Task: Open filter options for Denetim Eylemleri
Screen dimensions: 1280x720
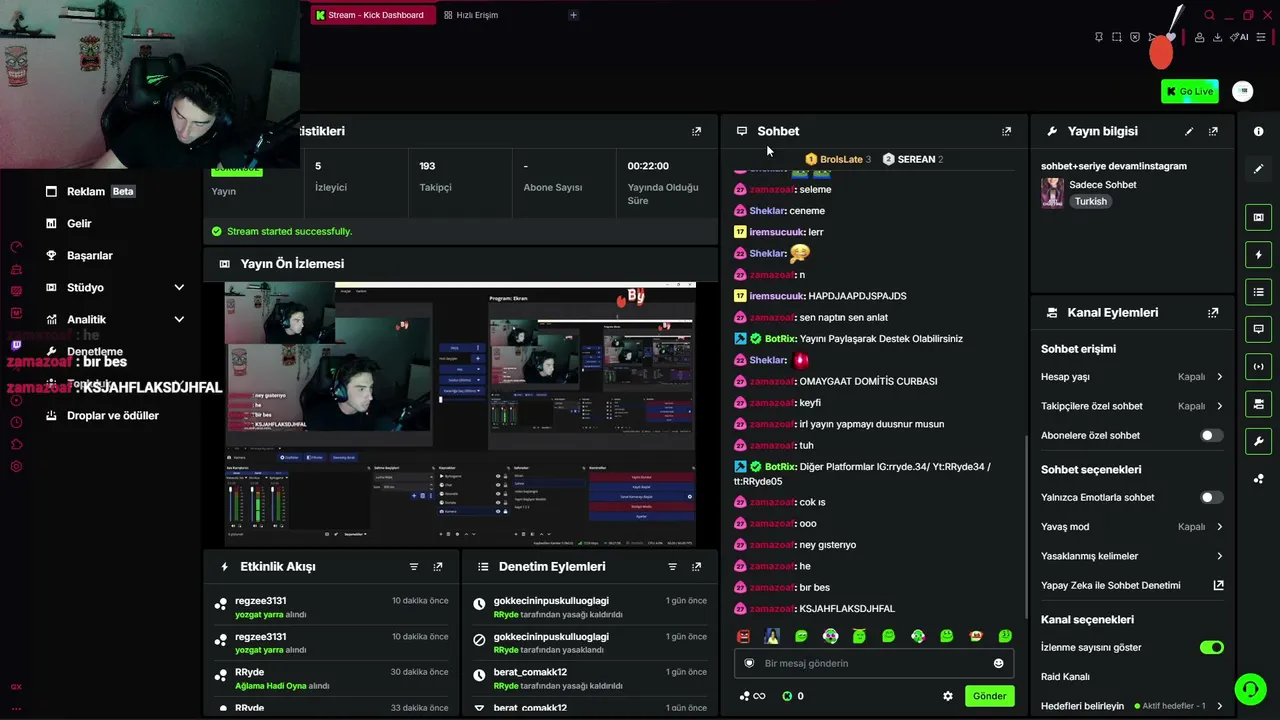Action: coord(672,567)
